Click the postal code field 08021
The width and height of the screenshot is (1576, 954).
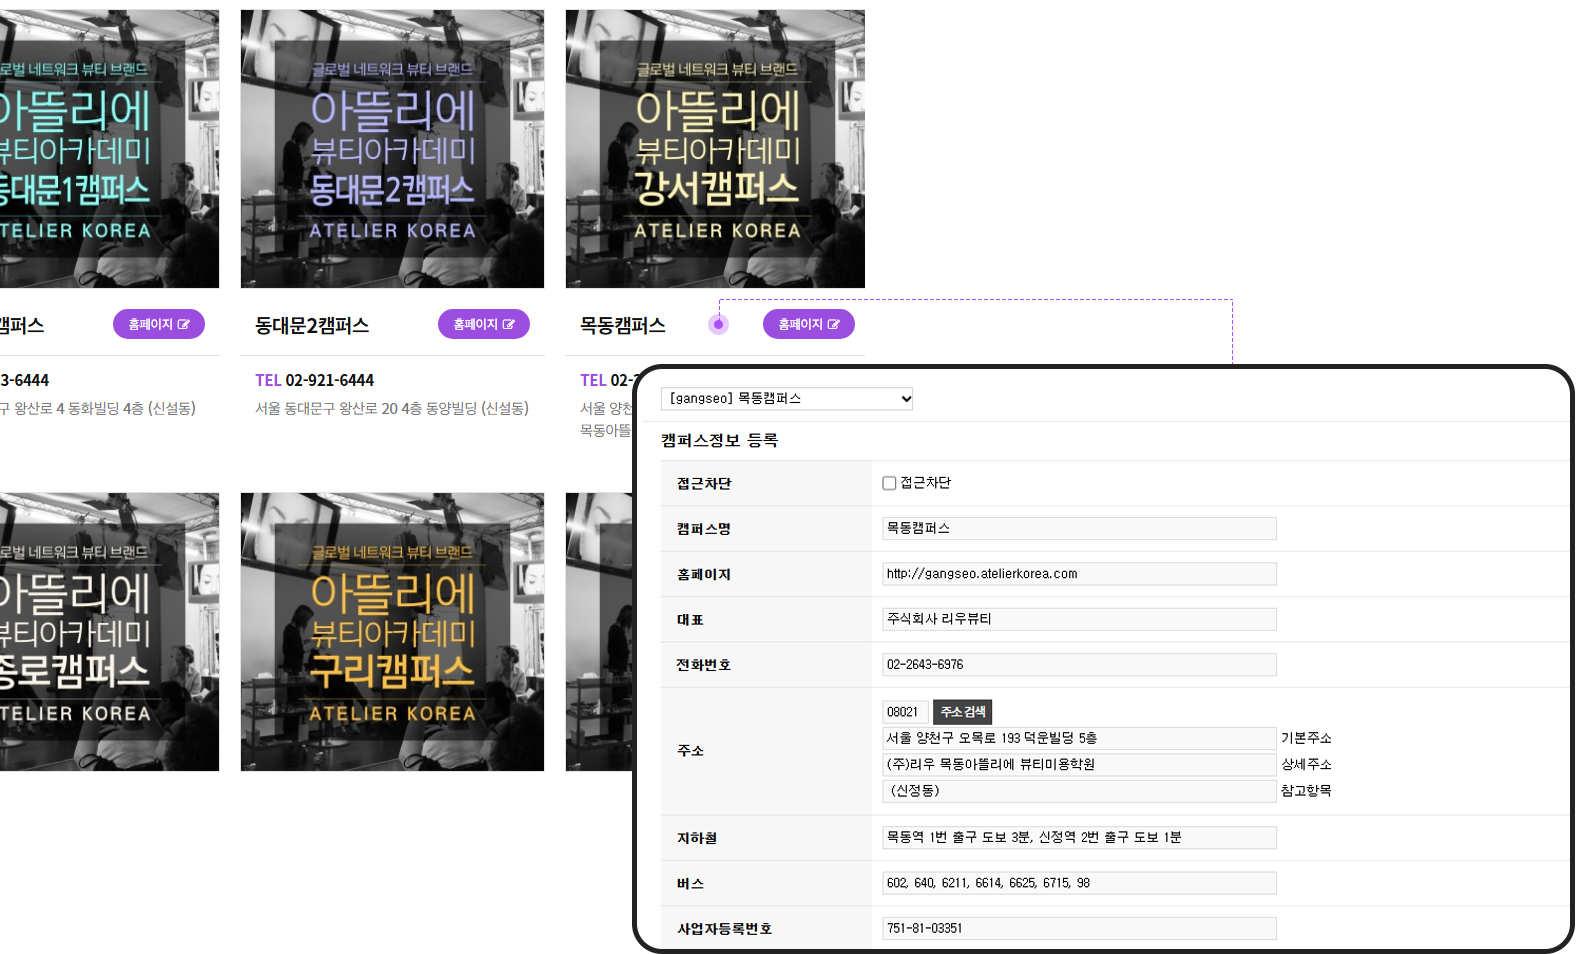904,712
